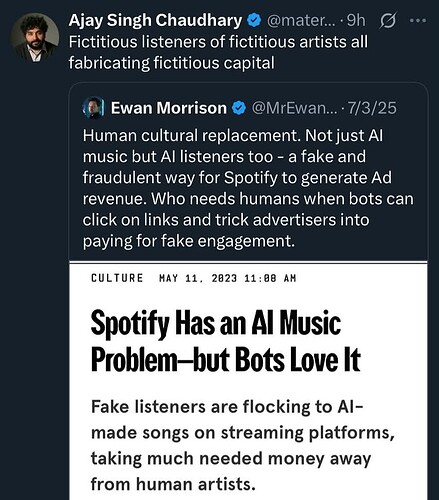Open Ajay Singh Chaudhary's display name link

(155, 21)
